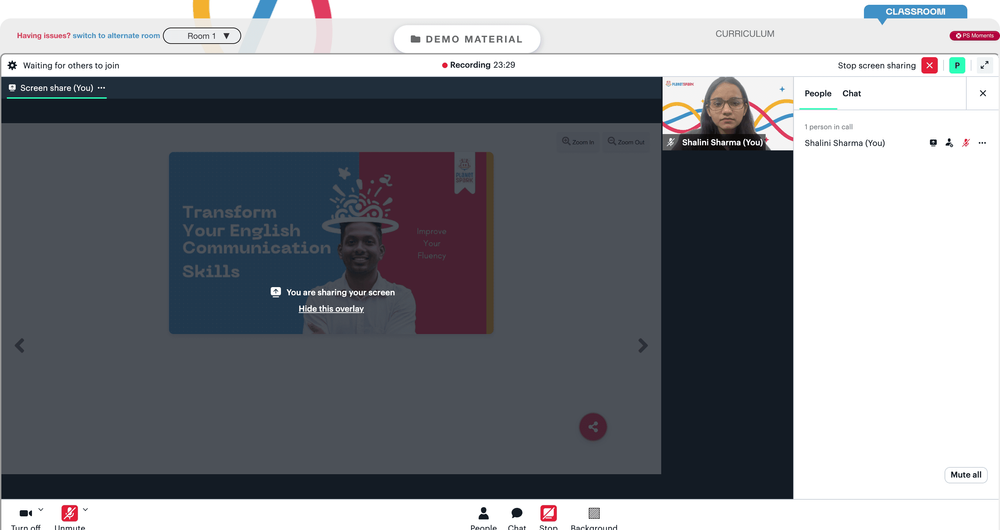1000x530 pixels.
Task: Open more options for Shalini Sharma's row
Action: pyautogui.click(x=982, y=143)
